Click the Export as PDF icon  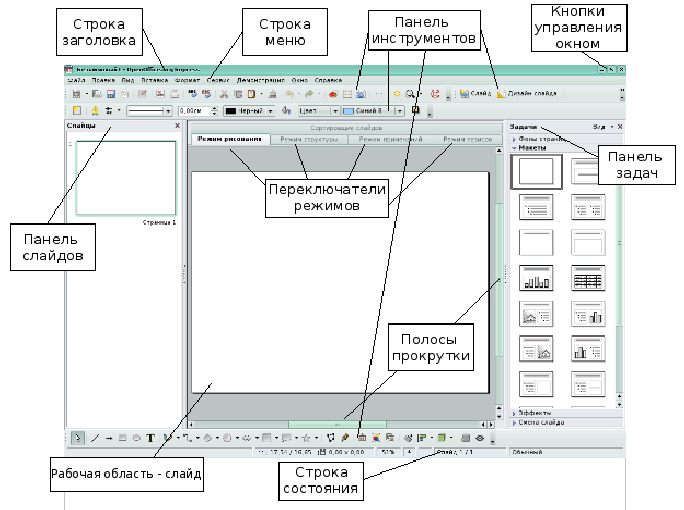pos(160,94)
